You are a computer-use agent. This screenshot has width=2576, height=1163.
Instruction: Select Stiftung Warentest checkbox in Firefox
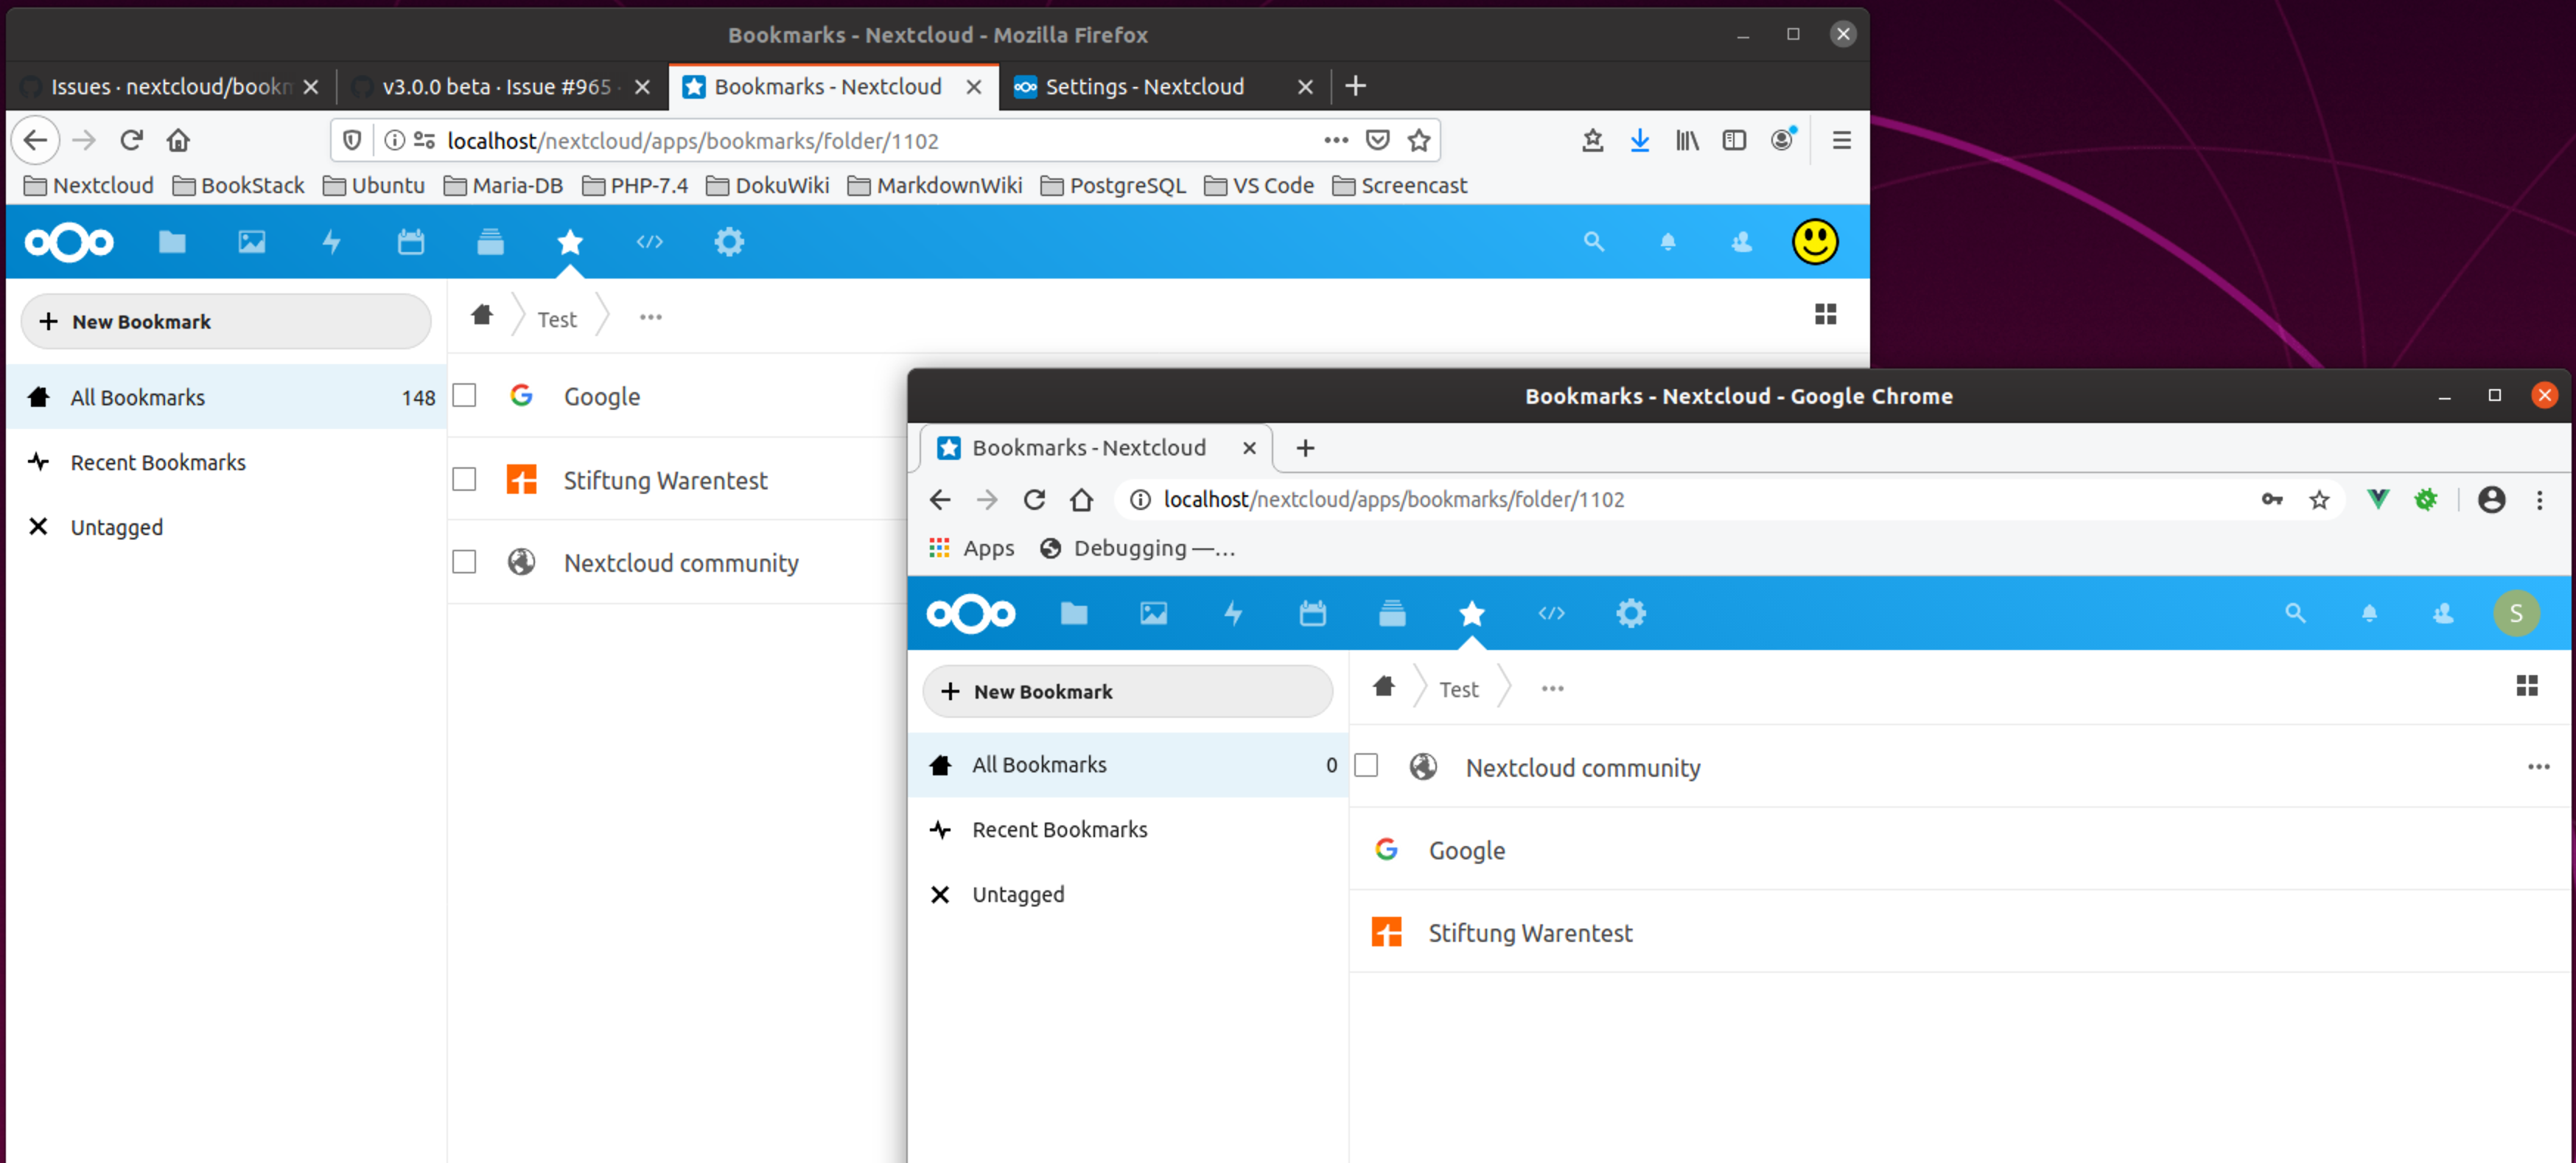tap(464, 479)
